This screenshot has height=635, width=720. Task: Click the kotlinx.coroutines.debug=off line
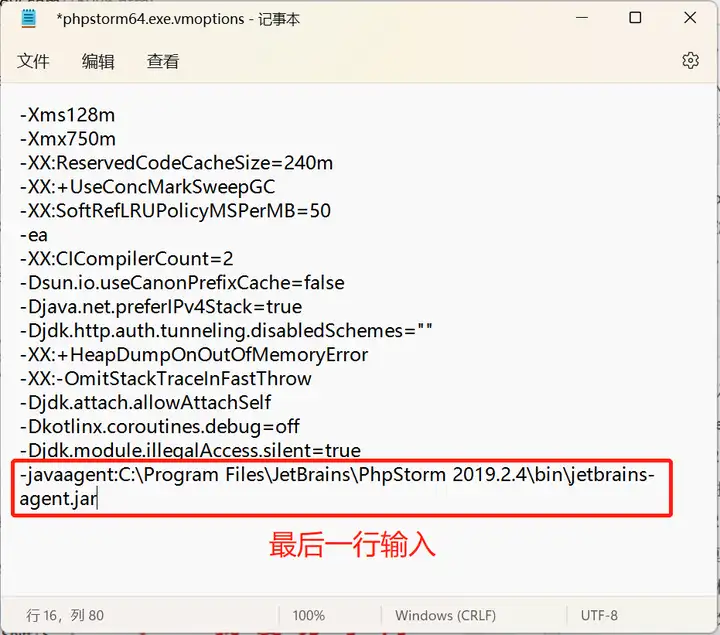tap(160, 427)
